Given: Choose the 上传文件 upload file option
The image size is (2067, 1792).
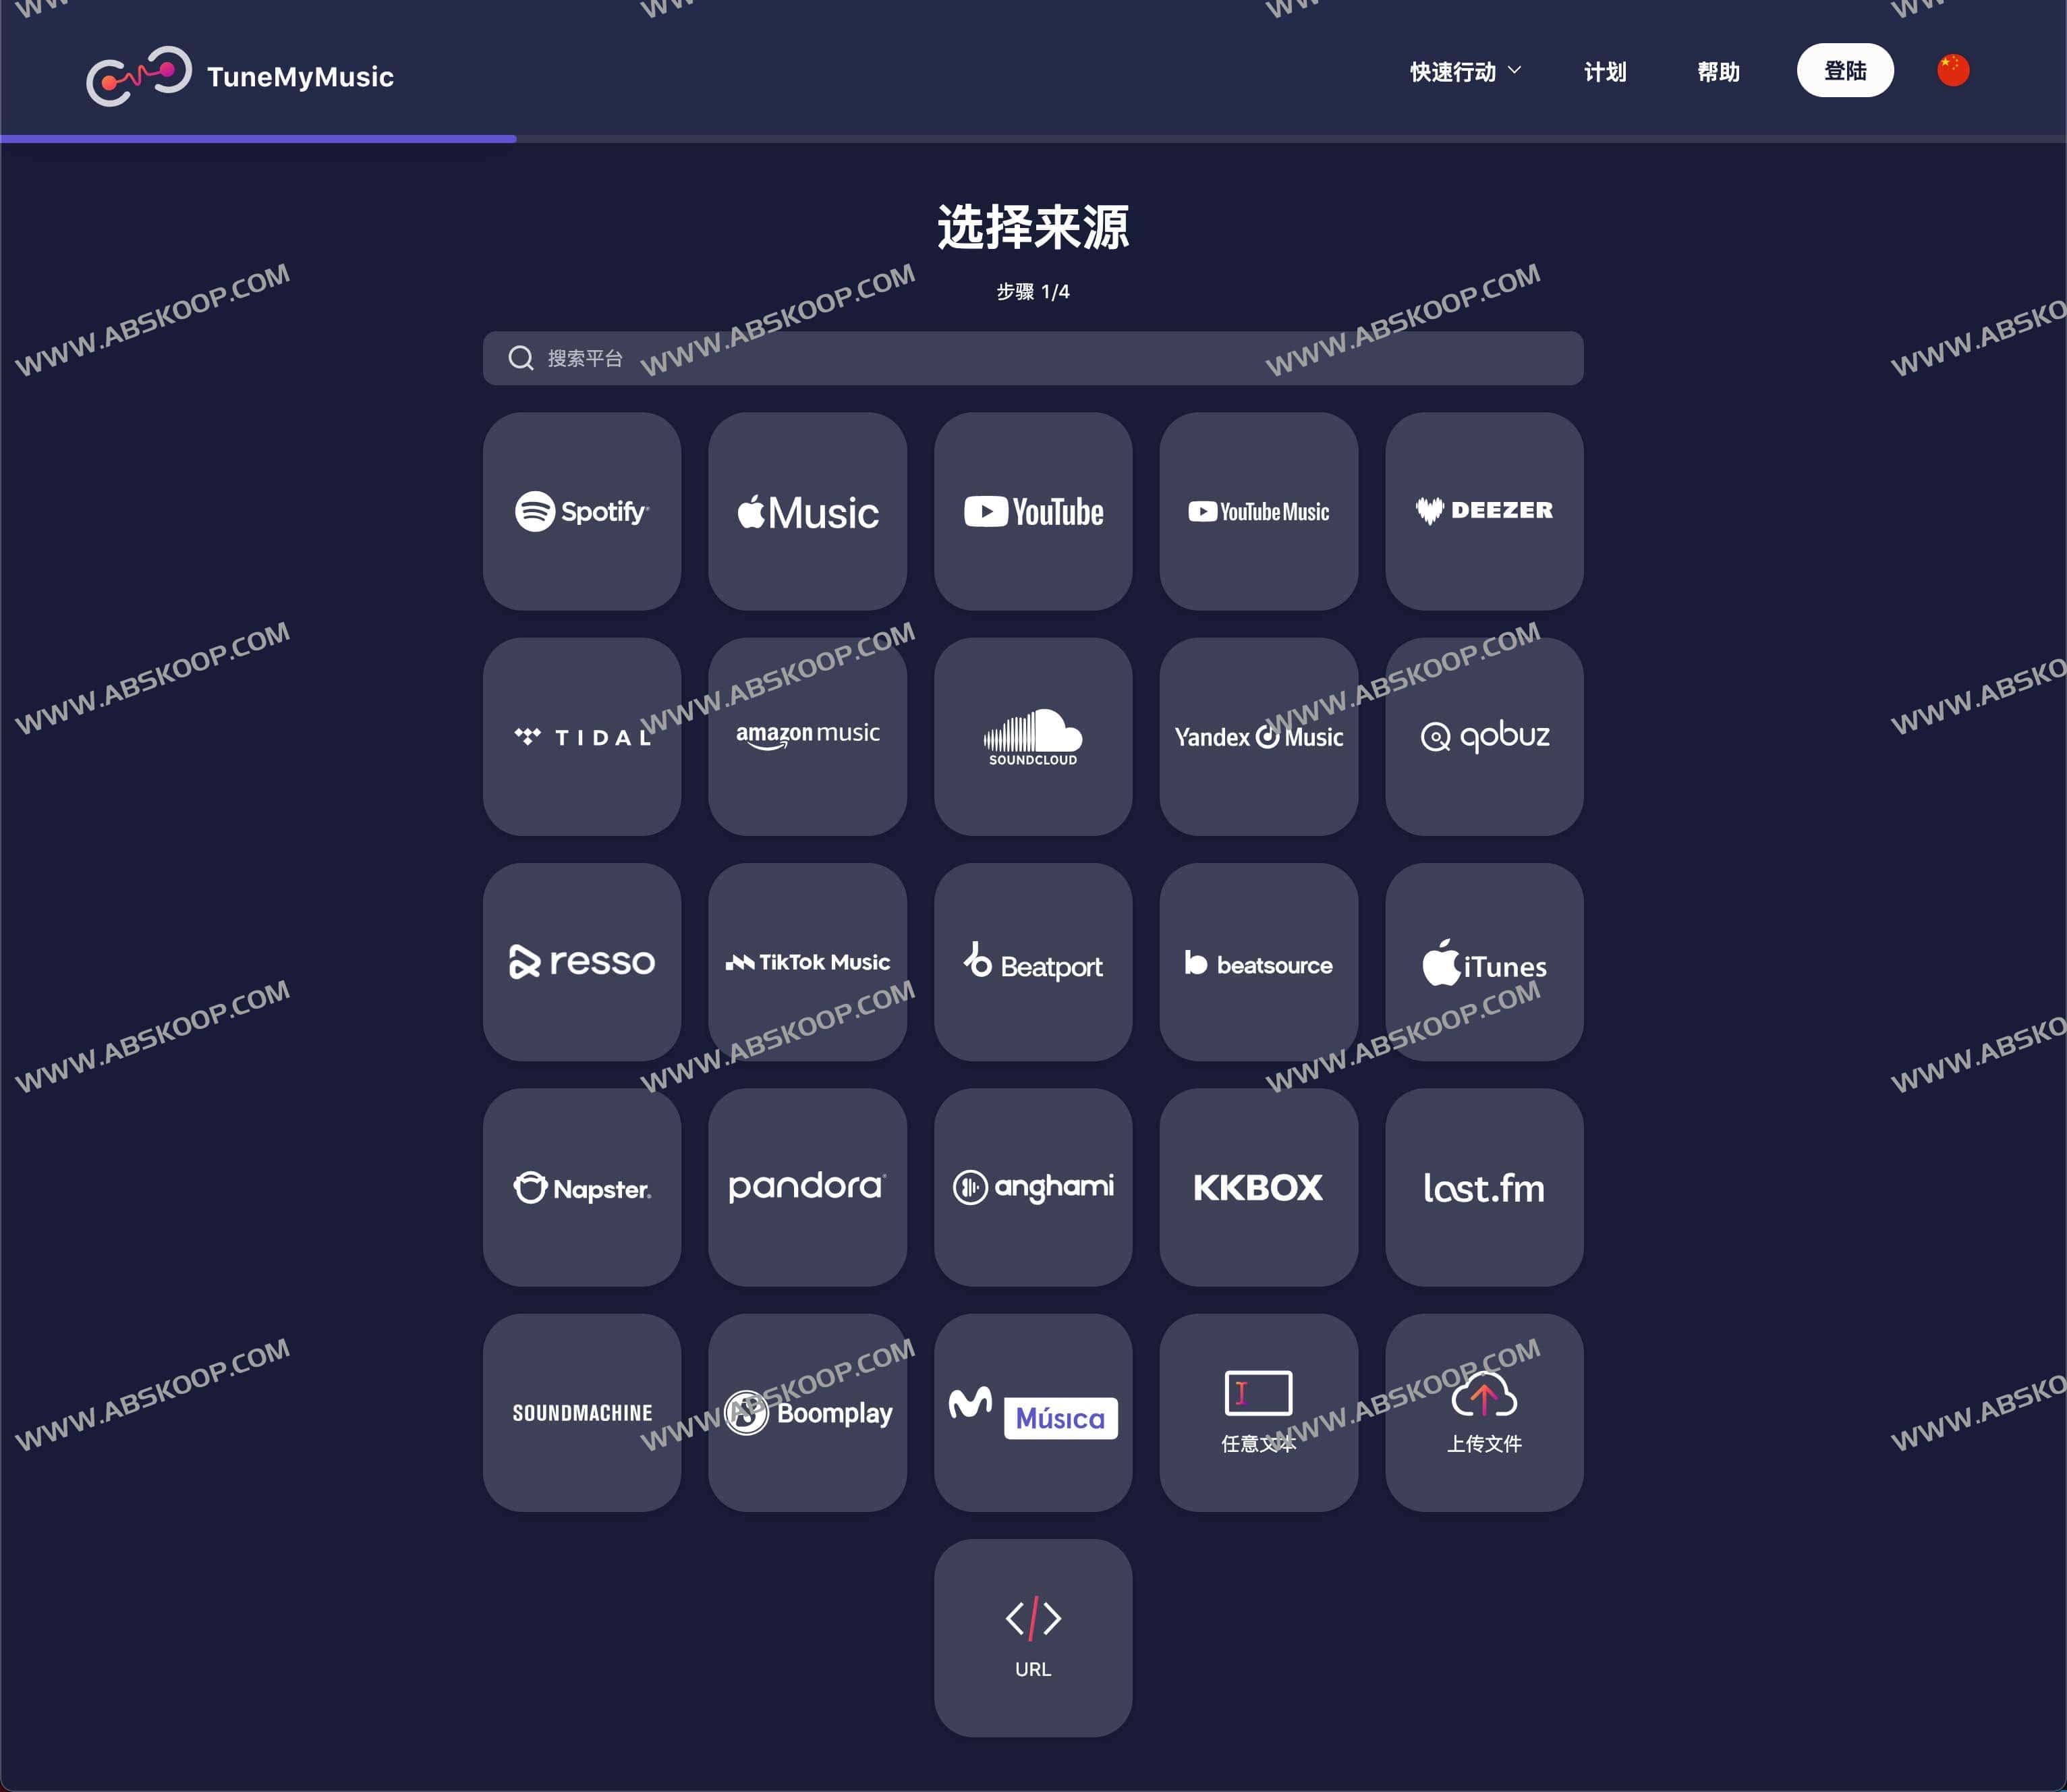Looking at the screenshot, I should [x=1484, y=1413].
